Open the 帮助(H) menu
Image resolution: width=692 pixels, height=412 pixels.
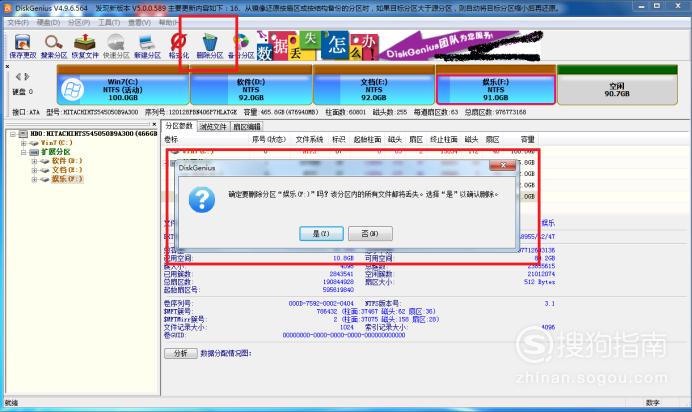[168, 22]
